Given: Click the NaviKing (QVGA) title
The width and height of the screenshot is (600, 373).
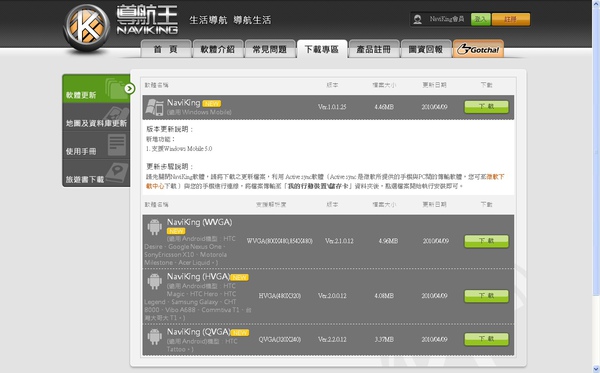Looking at the screenshot, I should (199, 332).
